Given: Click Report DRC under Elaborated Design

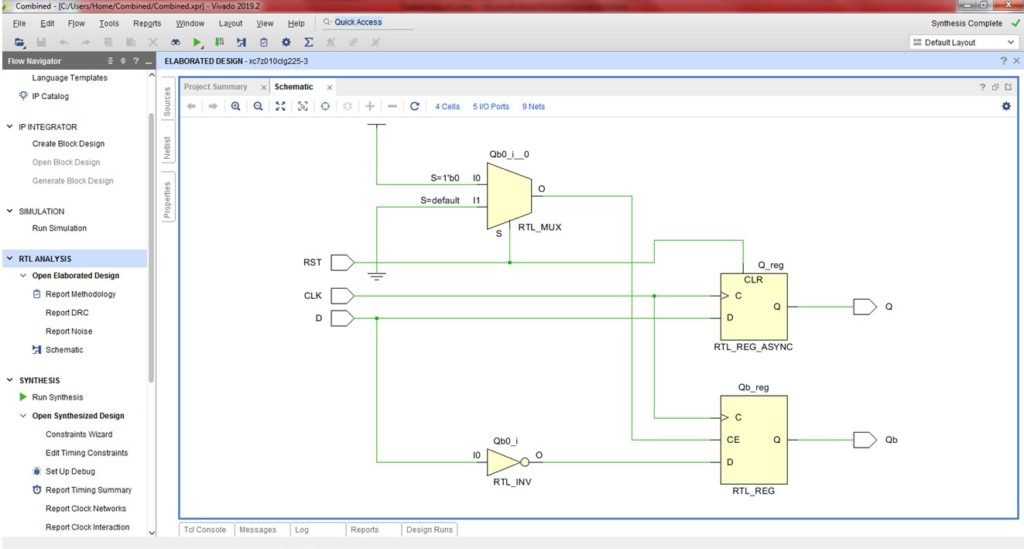Looking at the screenshot, I should pos(67,313).
